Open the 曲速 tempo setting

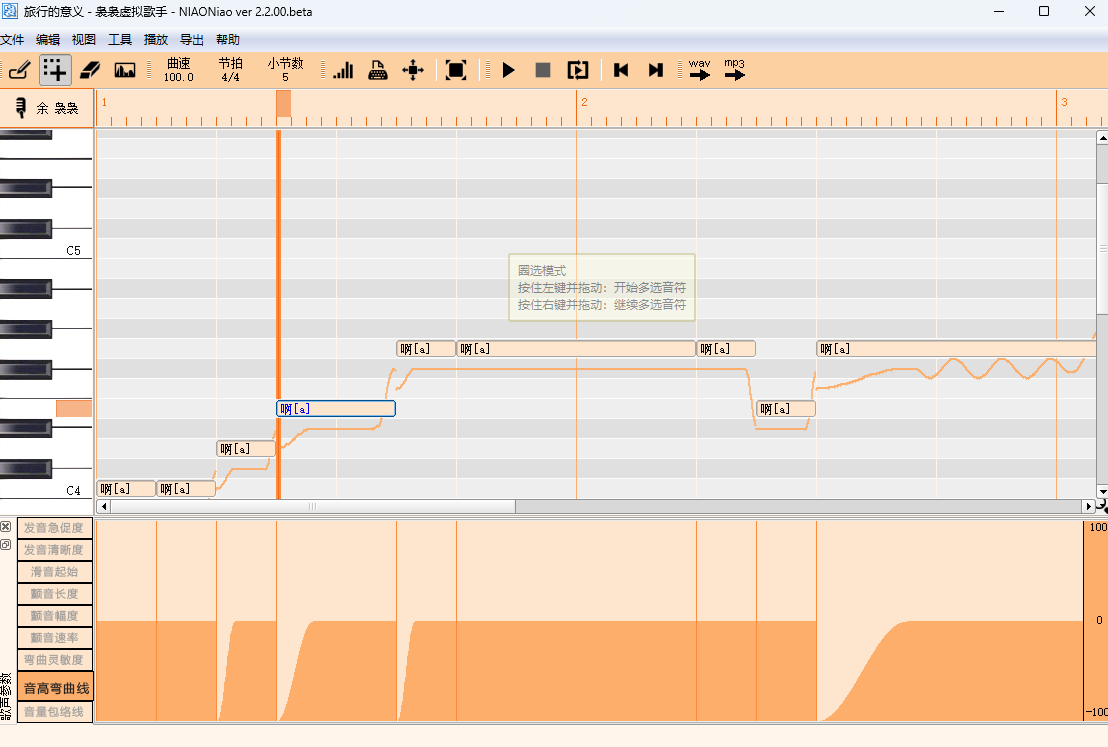point(179,70)
